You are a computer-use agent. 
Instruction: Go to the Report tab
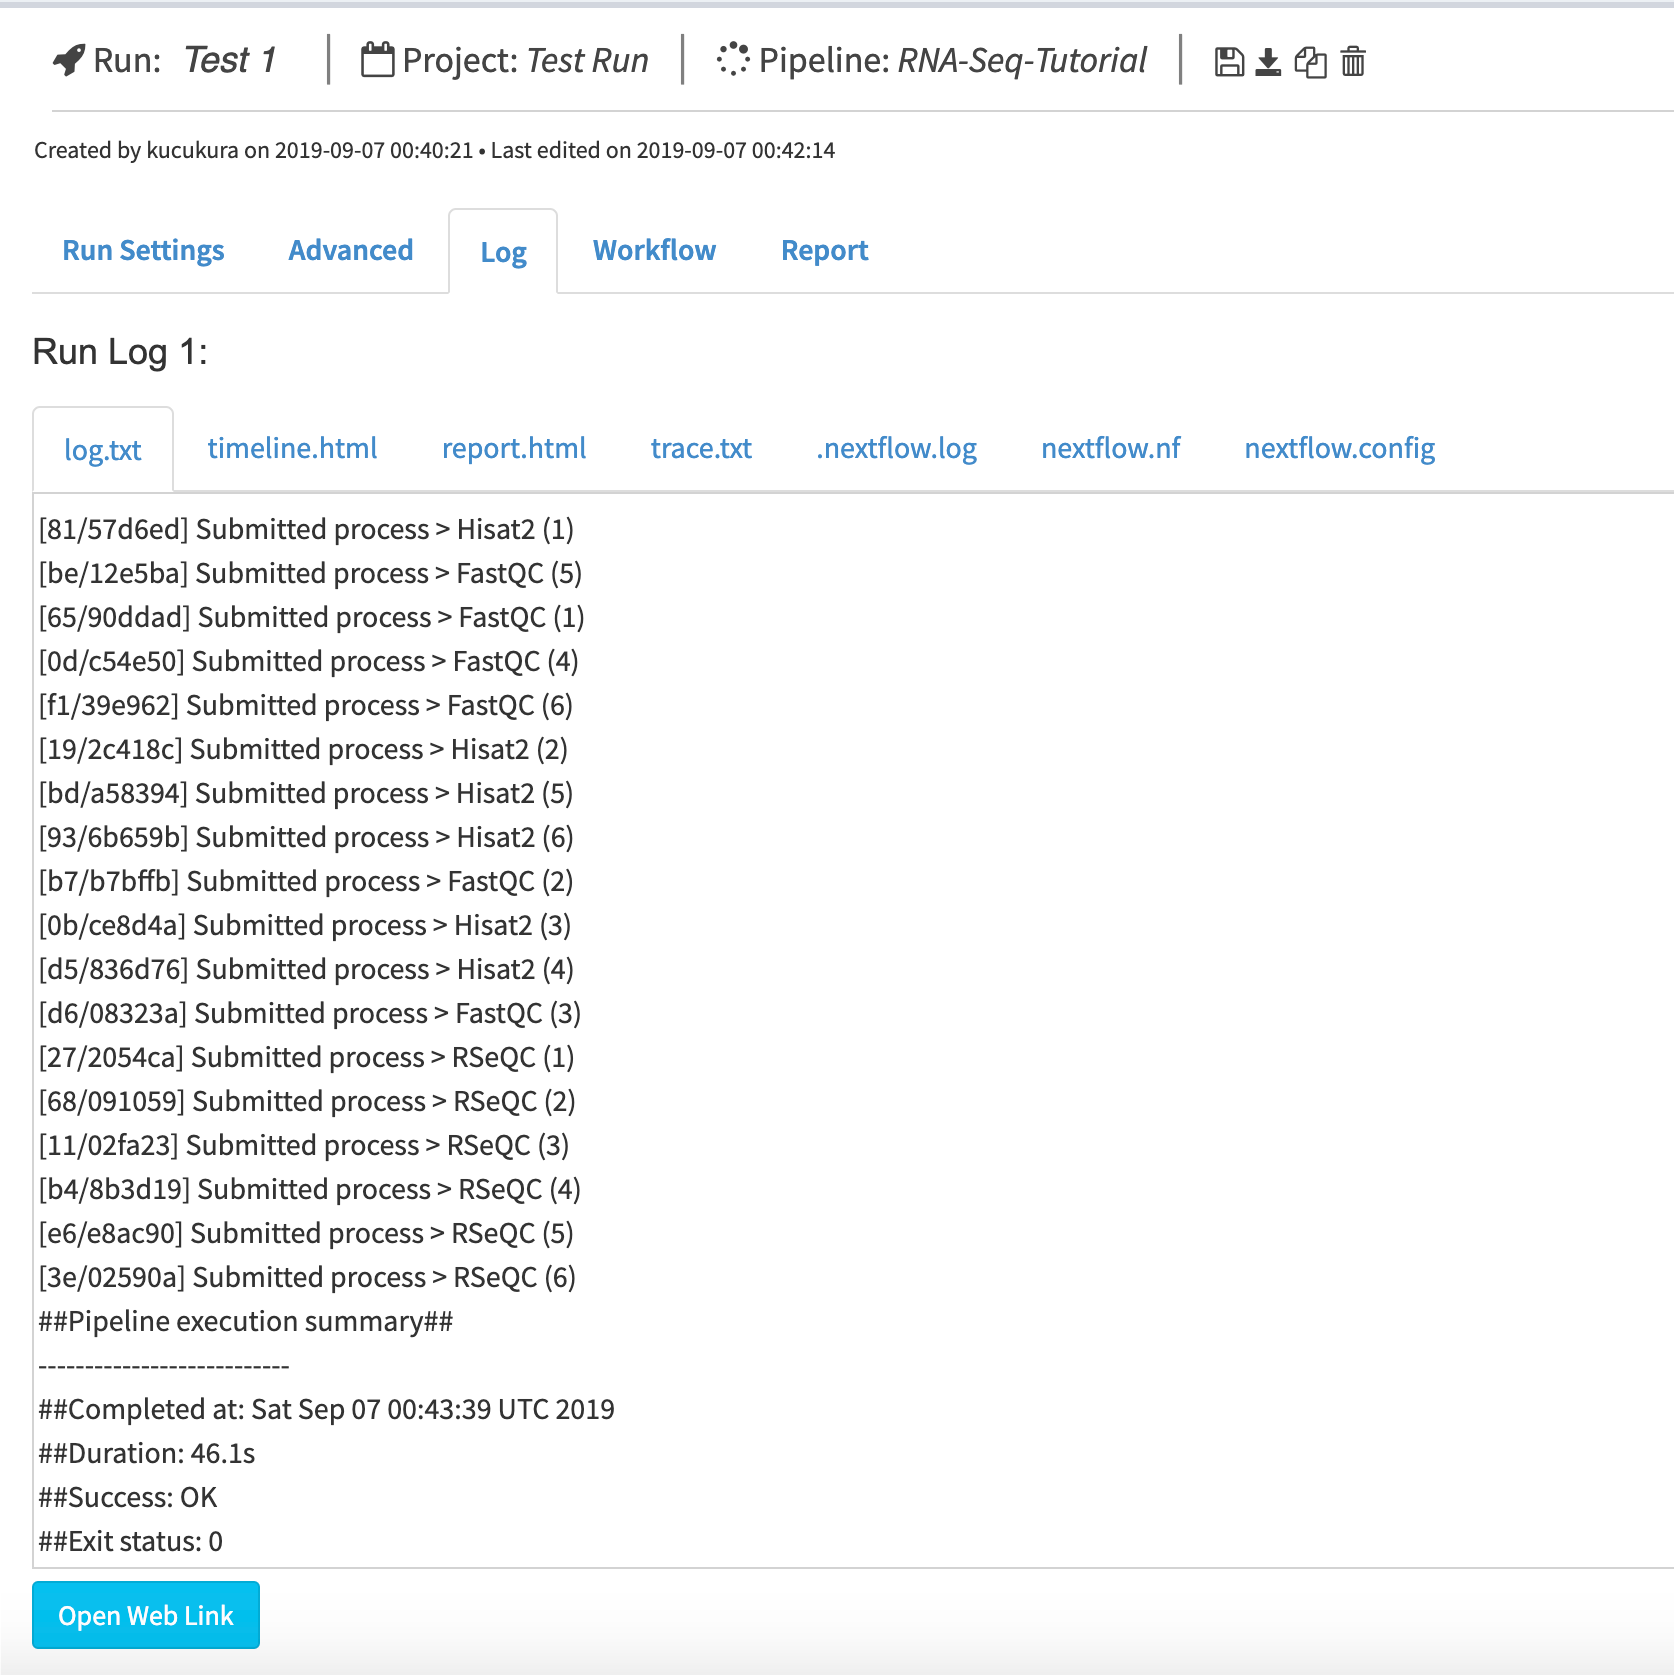click(x=824, y=250)
